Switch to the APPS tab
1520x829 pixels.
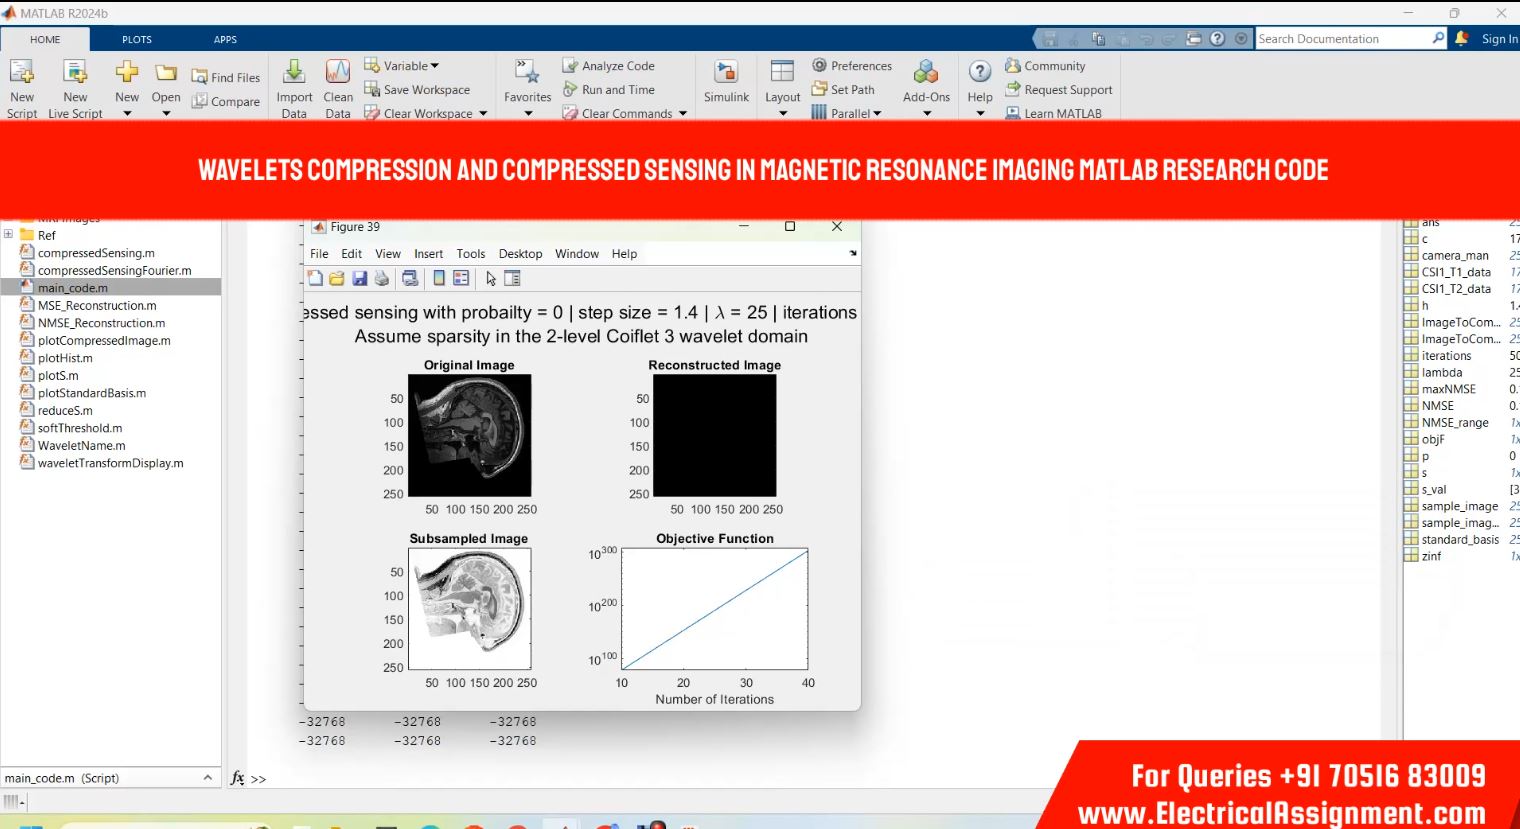click(x=225, y=39)
